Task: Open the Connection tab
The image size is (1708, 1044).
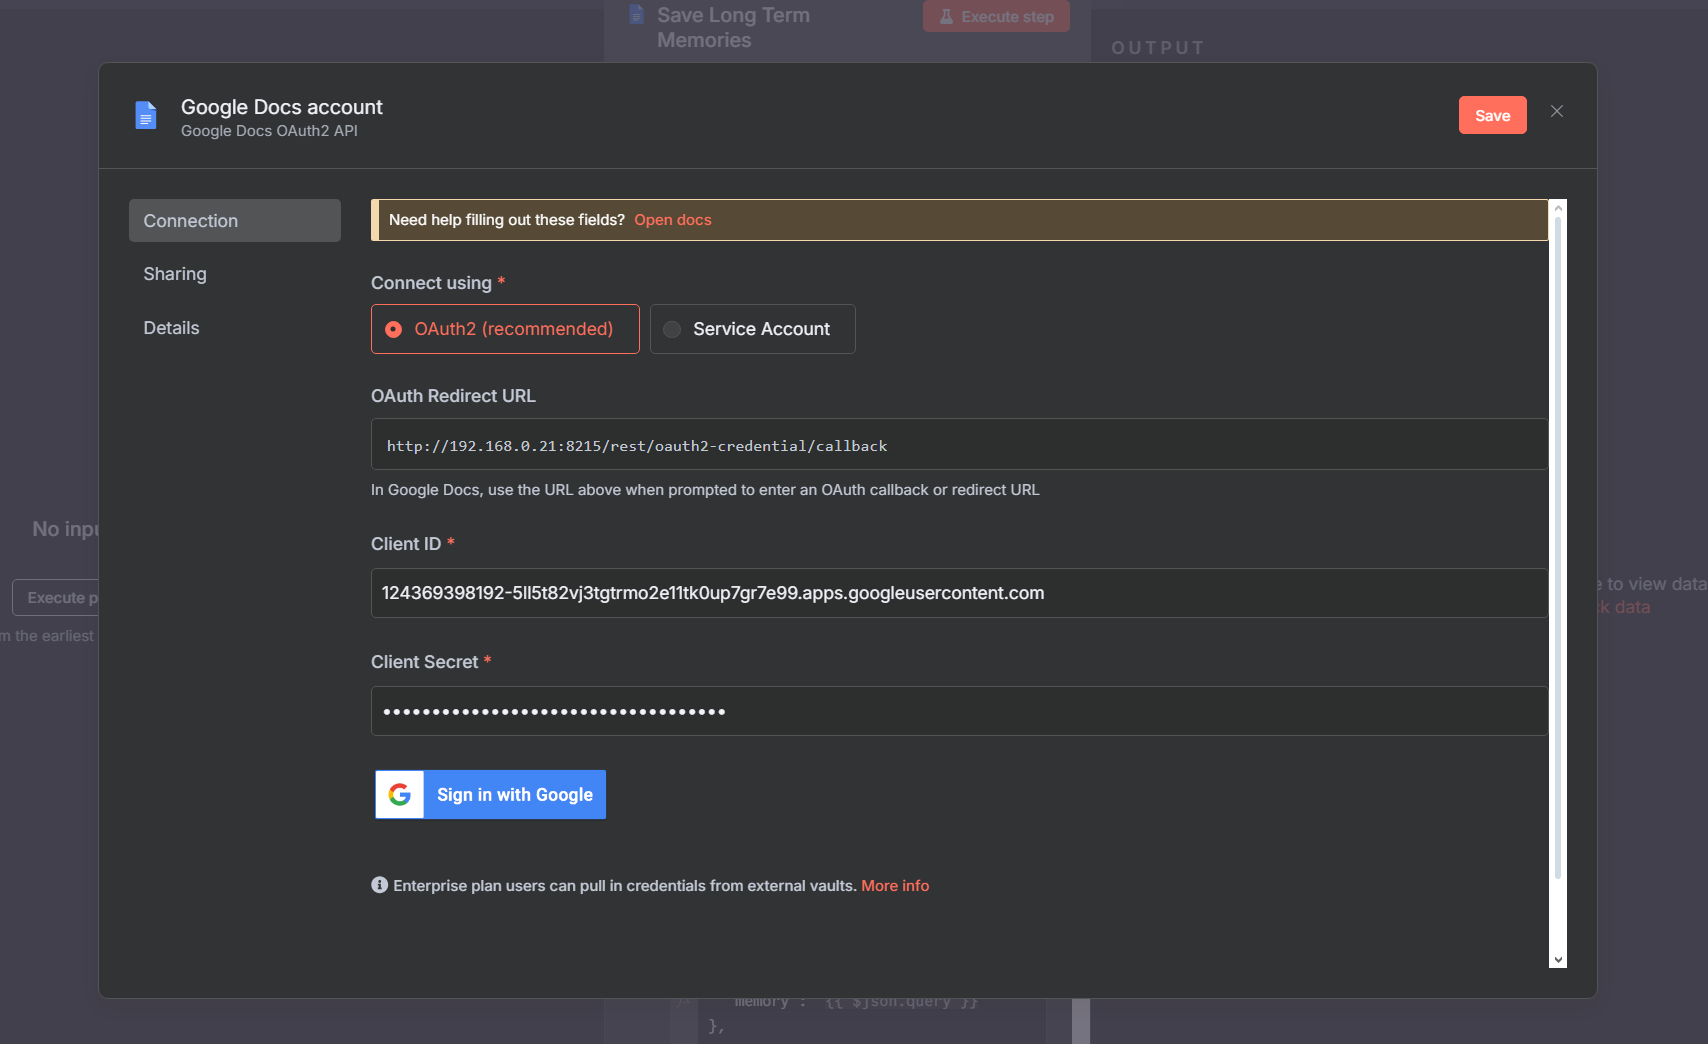Action: point(235,220)
